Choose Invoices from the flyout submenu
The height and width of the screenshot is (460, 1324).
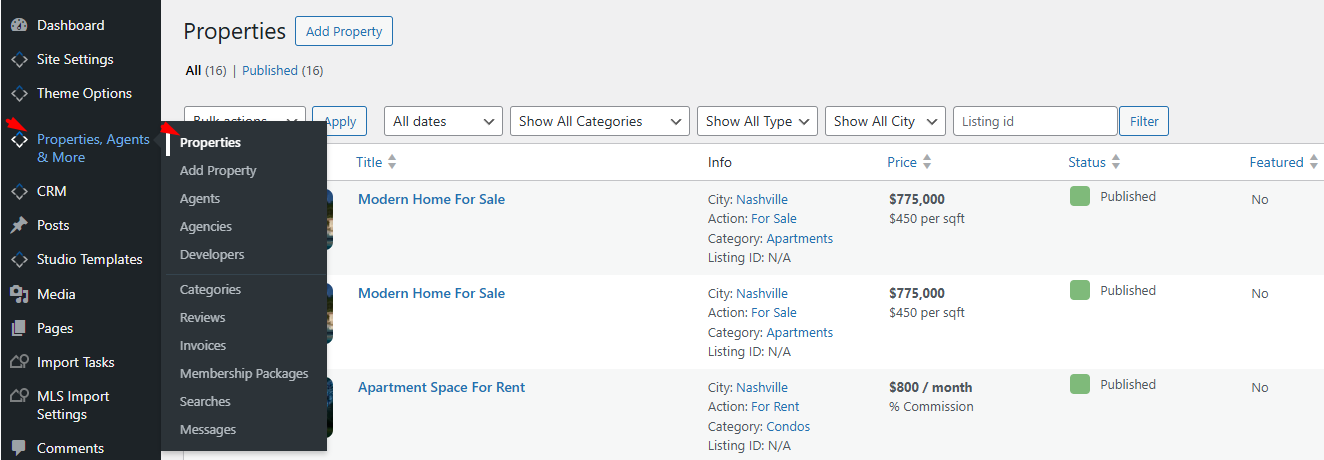[203, 346]
